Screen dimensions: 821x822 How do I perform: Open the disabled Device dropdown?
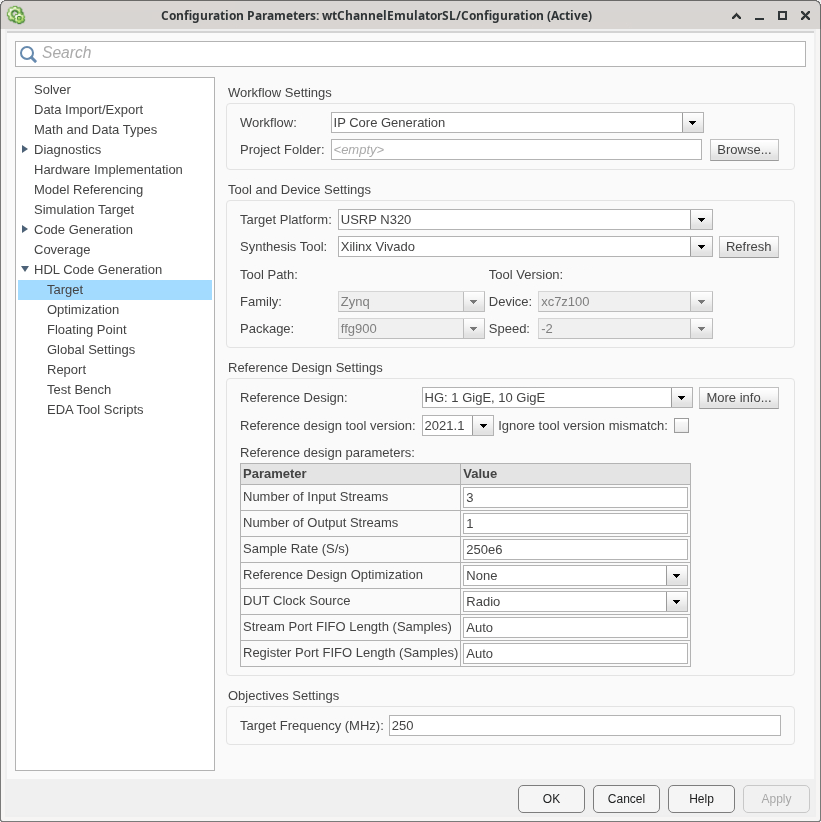click(x=701, y=302)
